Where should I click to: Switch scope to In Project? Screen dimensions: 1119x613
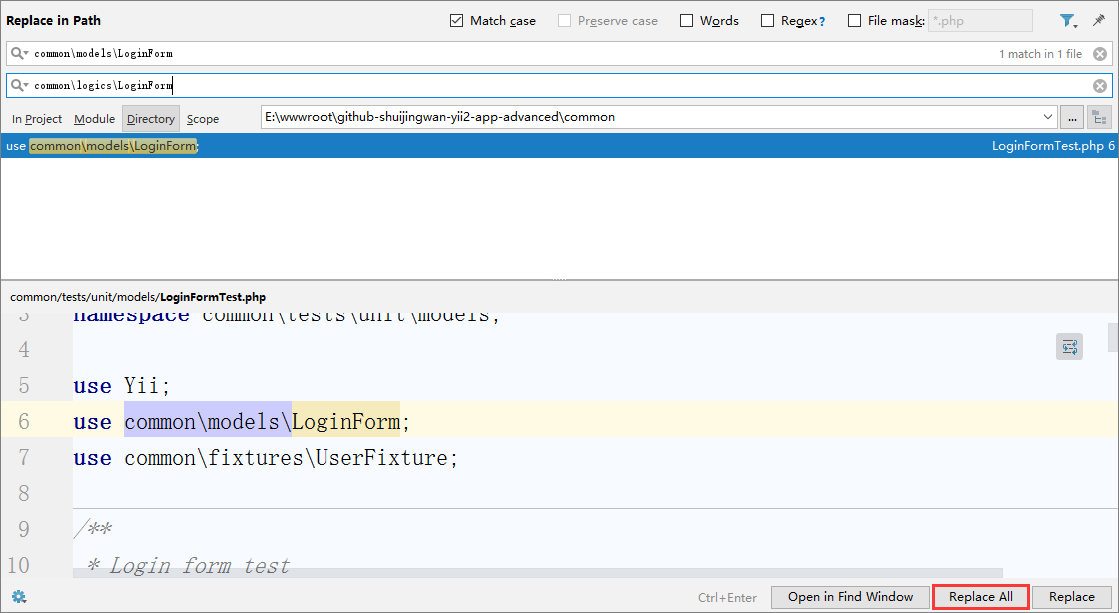(x=37, y=119)
